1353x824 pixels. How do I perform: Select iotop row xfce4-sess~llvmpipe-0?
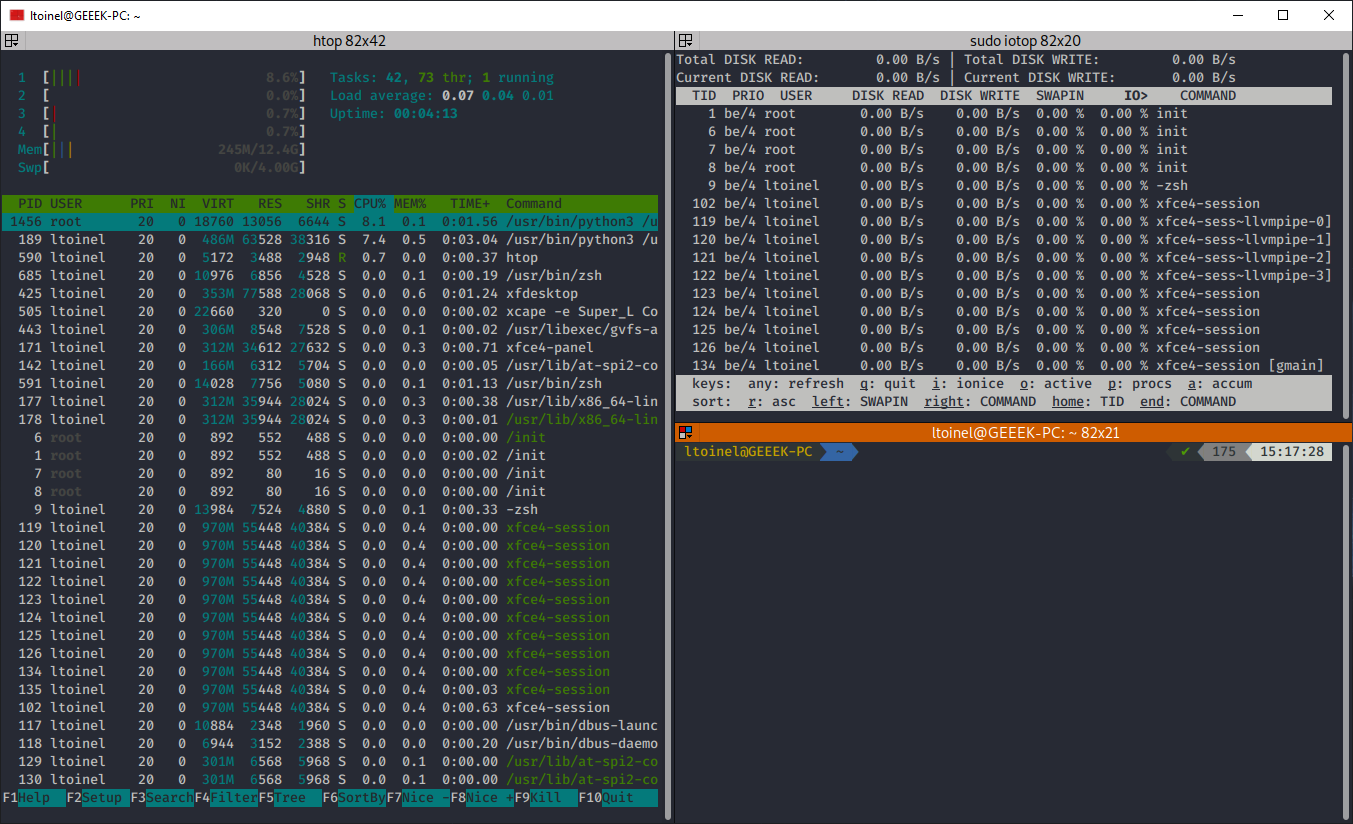(x=1004, y=221)
